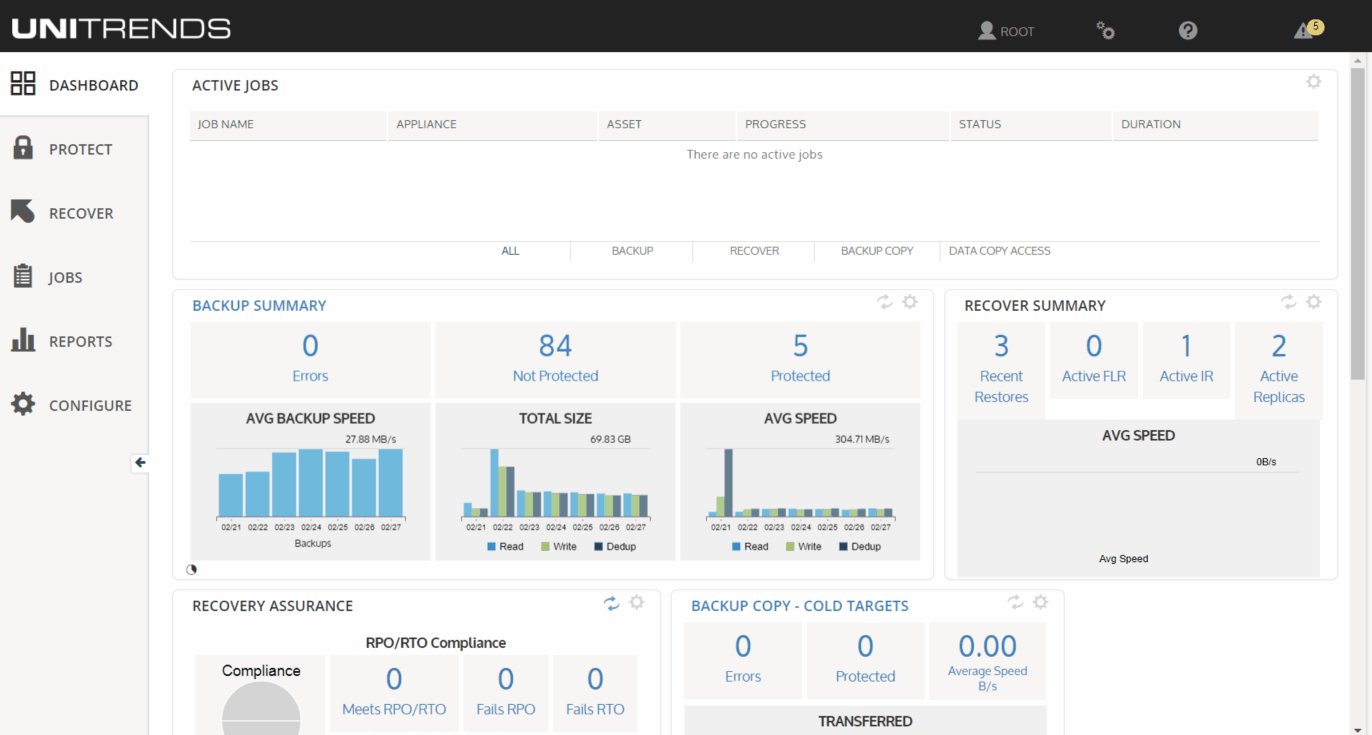
Task: Switch to the RECOVER tab in Active Jobs
Action: click(754, 251)
